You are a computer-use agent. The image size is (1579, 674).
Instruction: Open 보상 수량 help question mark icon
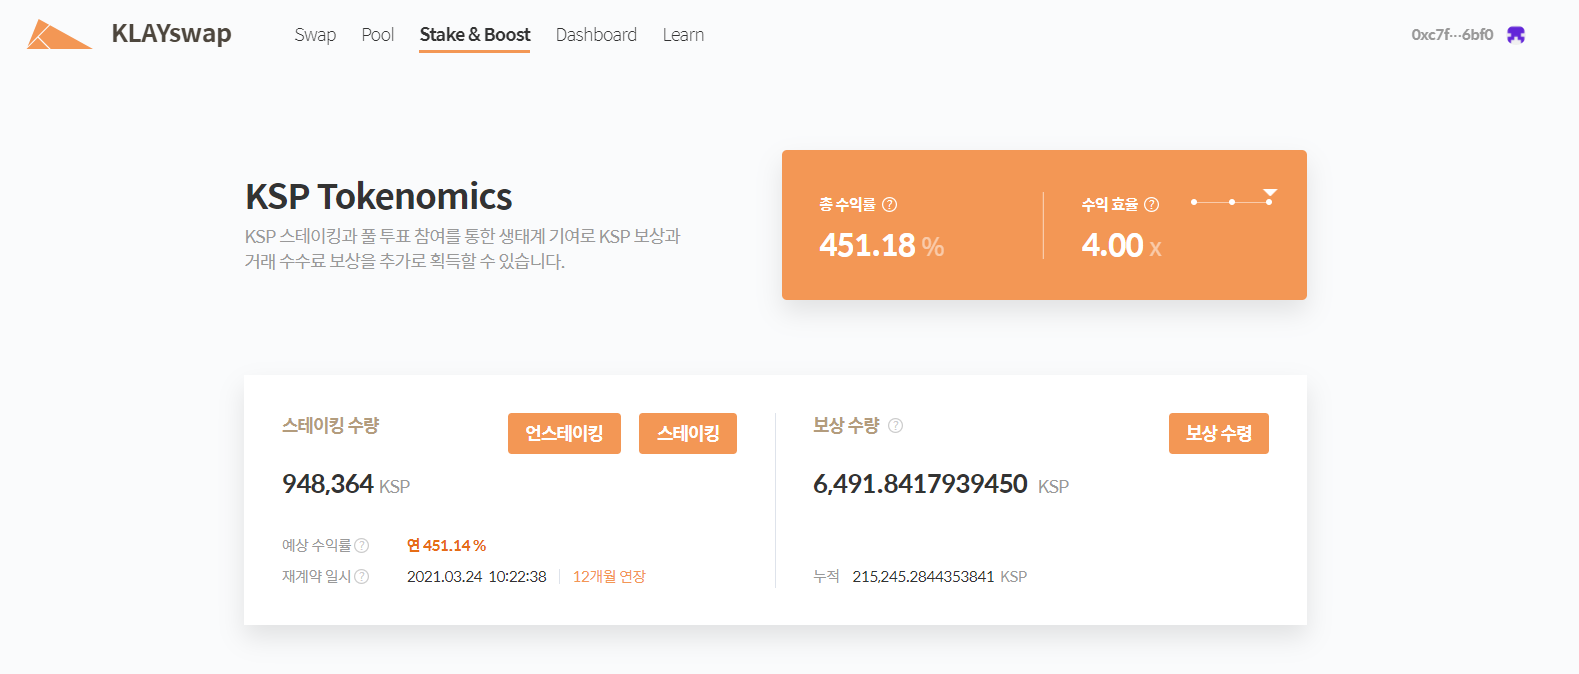(896, 426)
